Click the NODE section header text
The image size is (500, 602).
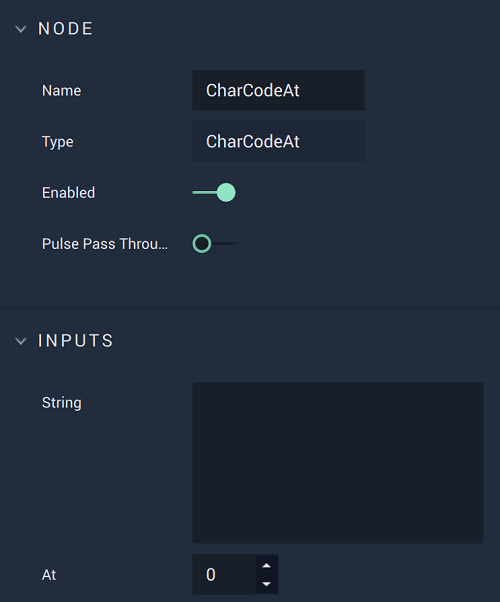pos(66,29)
